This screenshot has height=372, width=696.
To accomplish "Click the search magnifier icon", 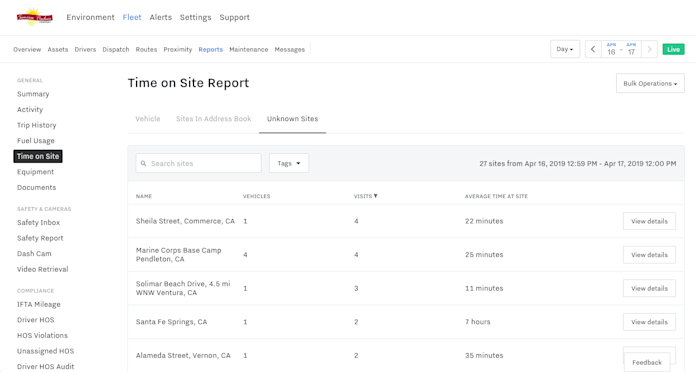I will click(143, 163).
